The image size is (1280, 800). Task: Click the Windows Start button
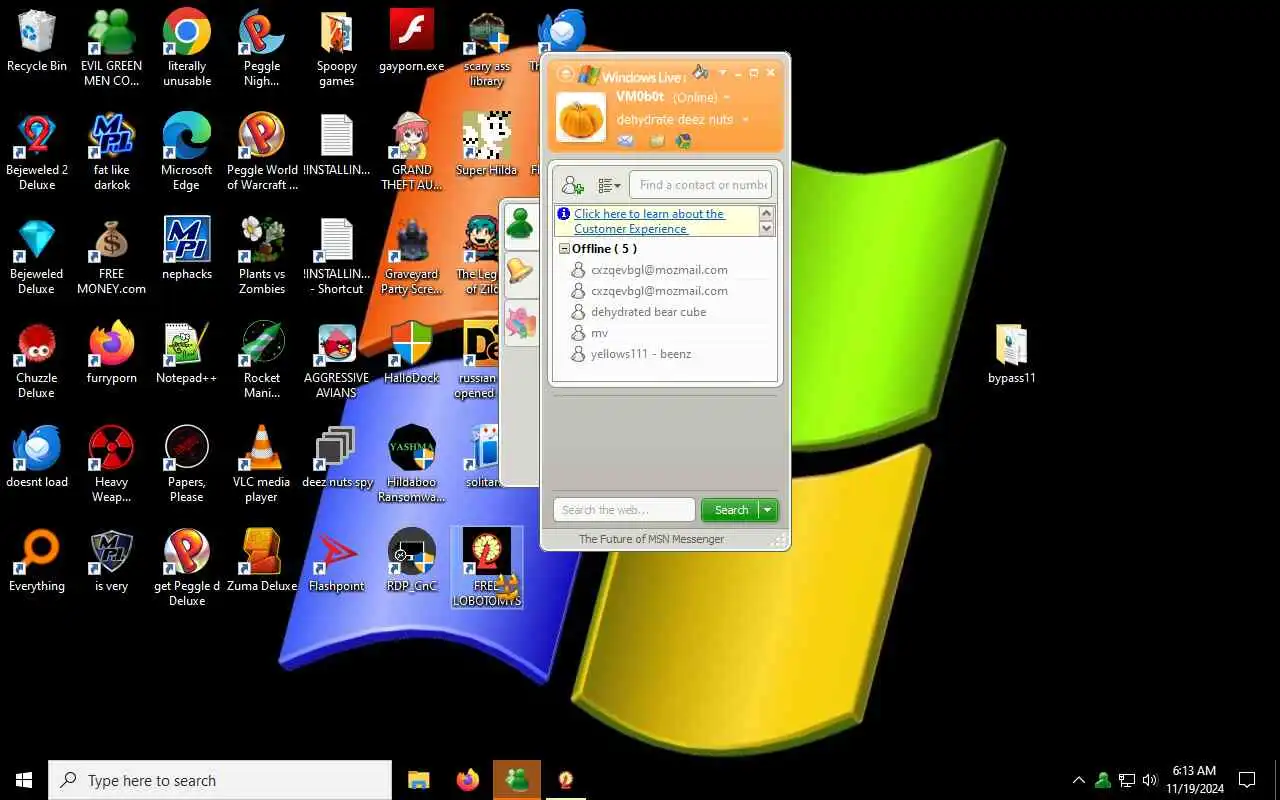pyautogui.click(x=24, y=780)
